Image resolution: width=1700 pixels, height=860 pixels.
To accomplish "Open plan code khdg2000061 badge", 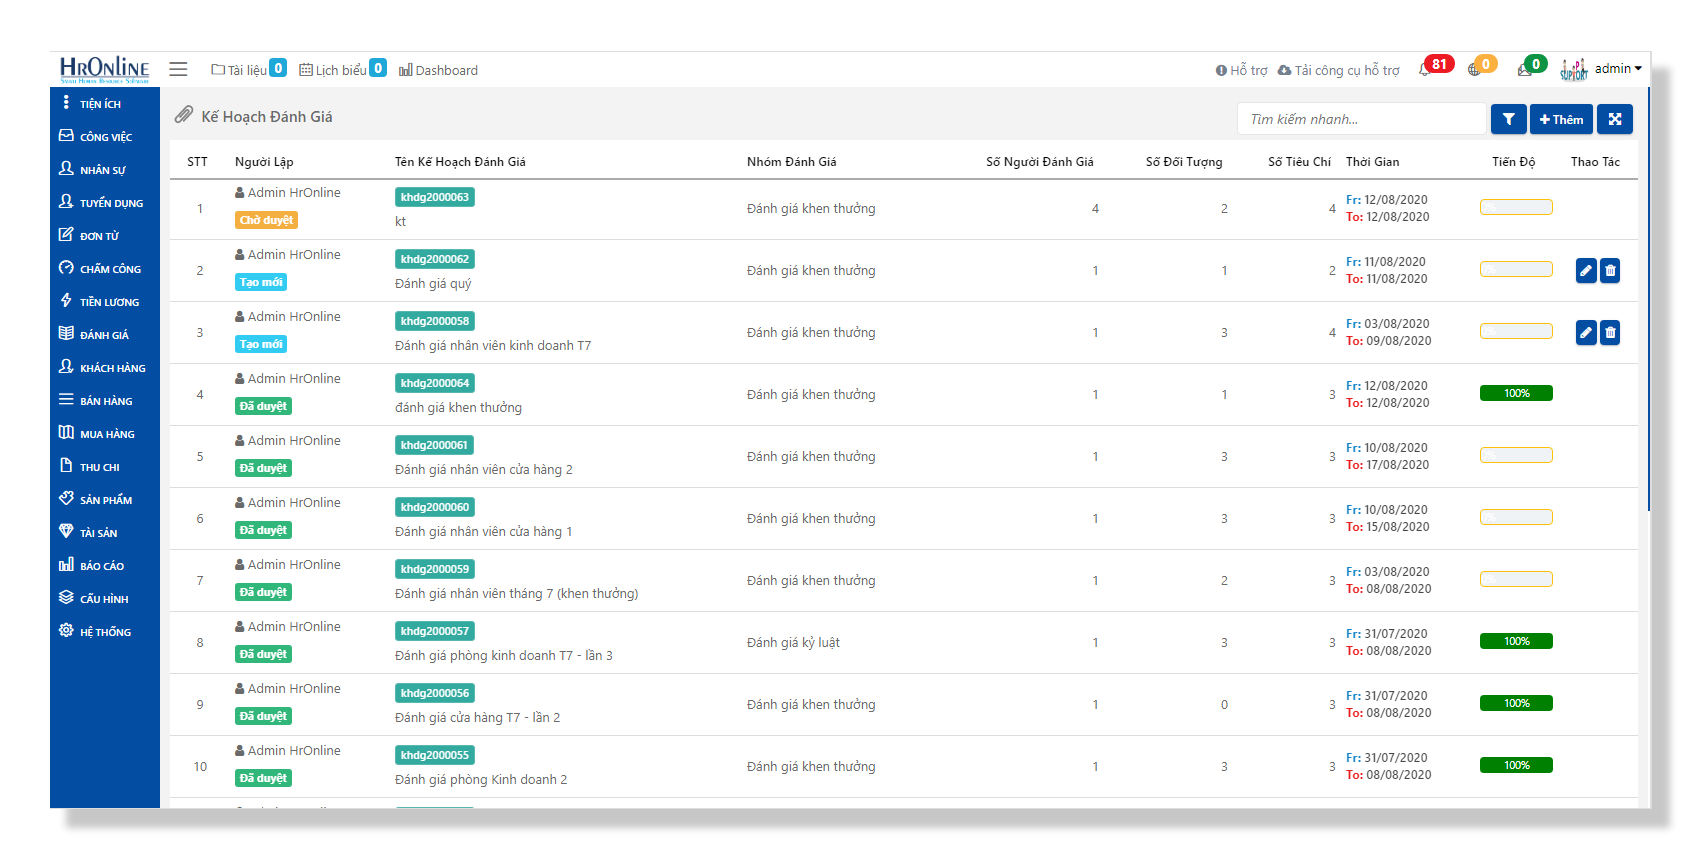I will (x=435, y=445).
